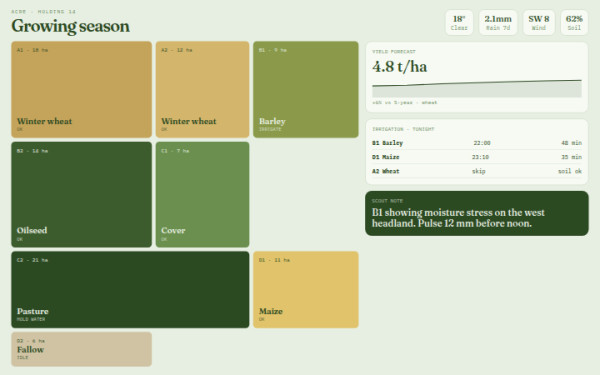600x375 pixels.
Task: Select the Fallow field tile
Action: coord(82,349)
